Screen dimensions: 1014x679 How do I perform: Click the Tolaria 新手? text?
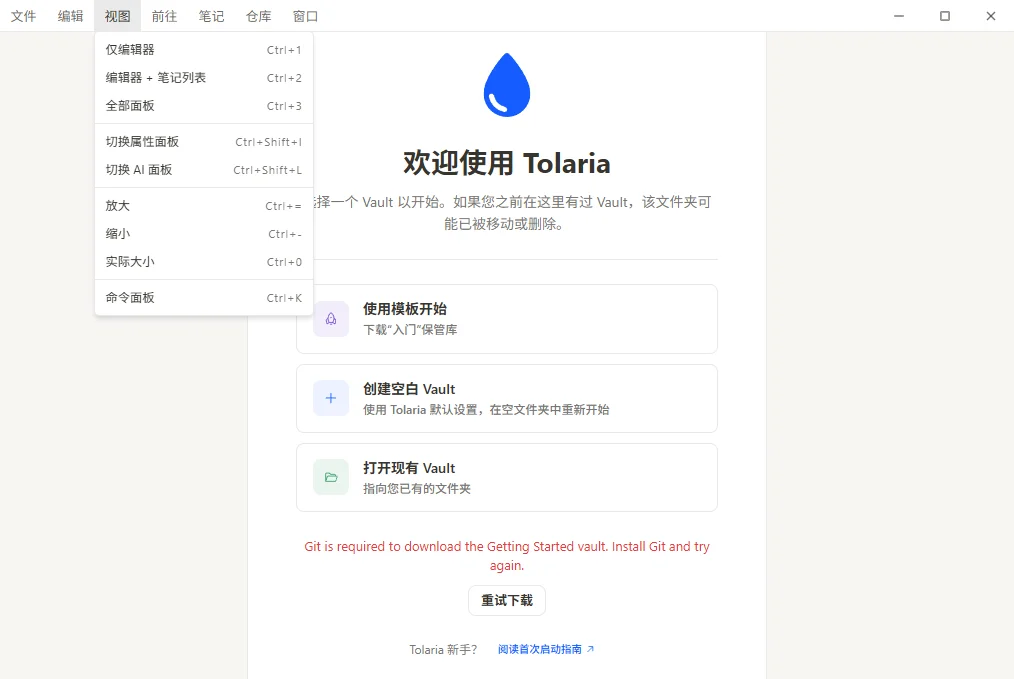point(443,649)
